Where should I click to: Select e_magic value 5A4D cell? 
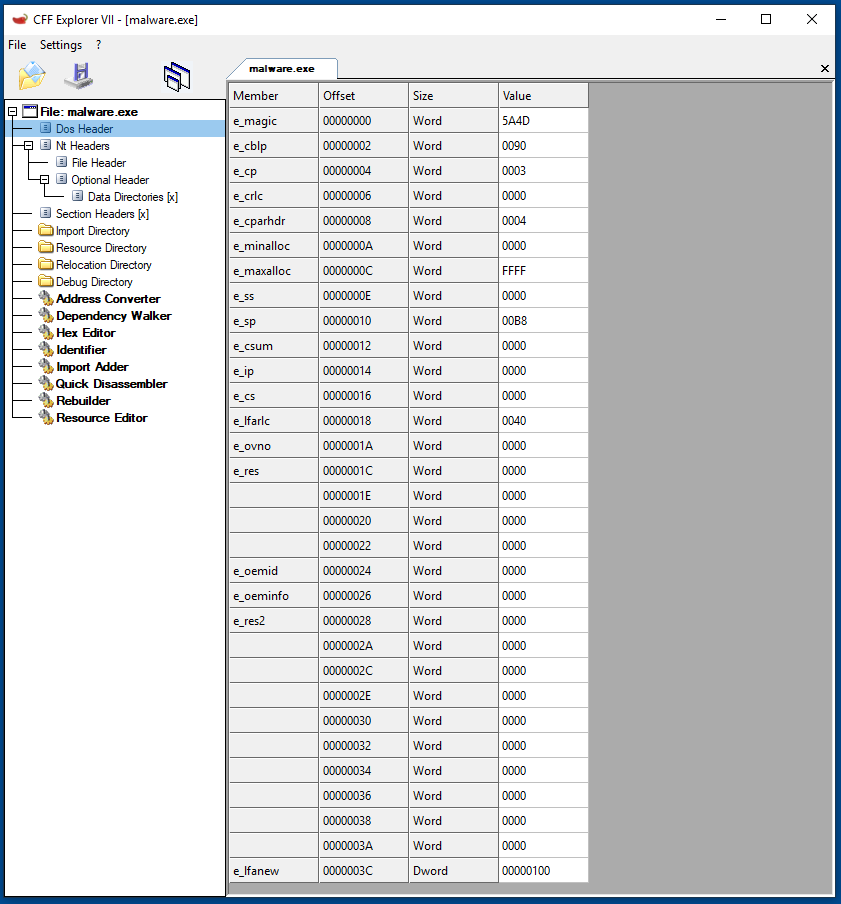click(544, 121)
